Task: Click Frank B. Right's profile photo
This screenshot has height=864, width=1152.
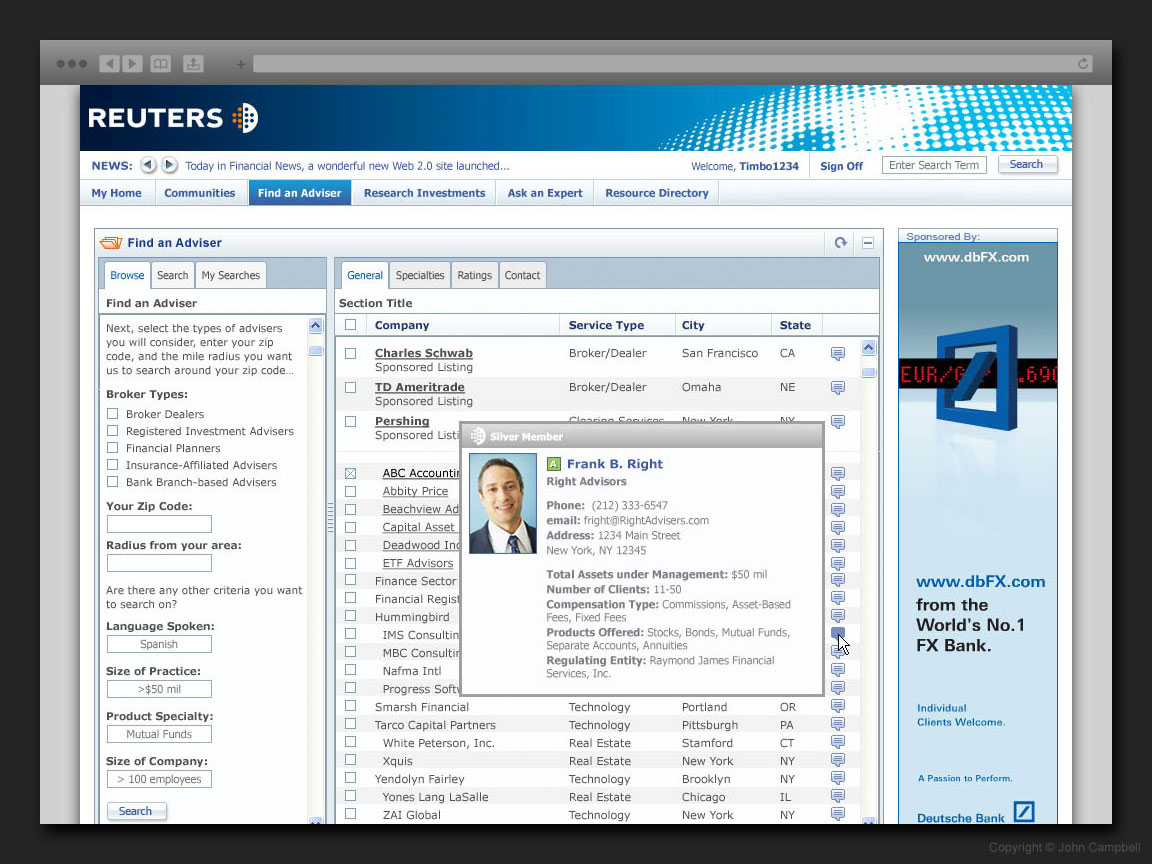Action: point(503,503)
